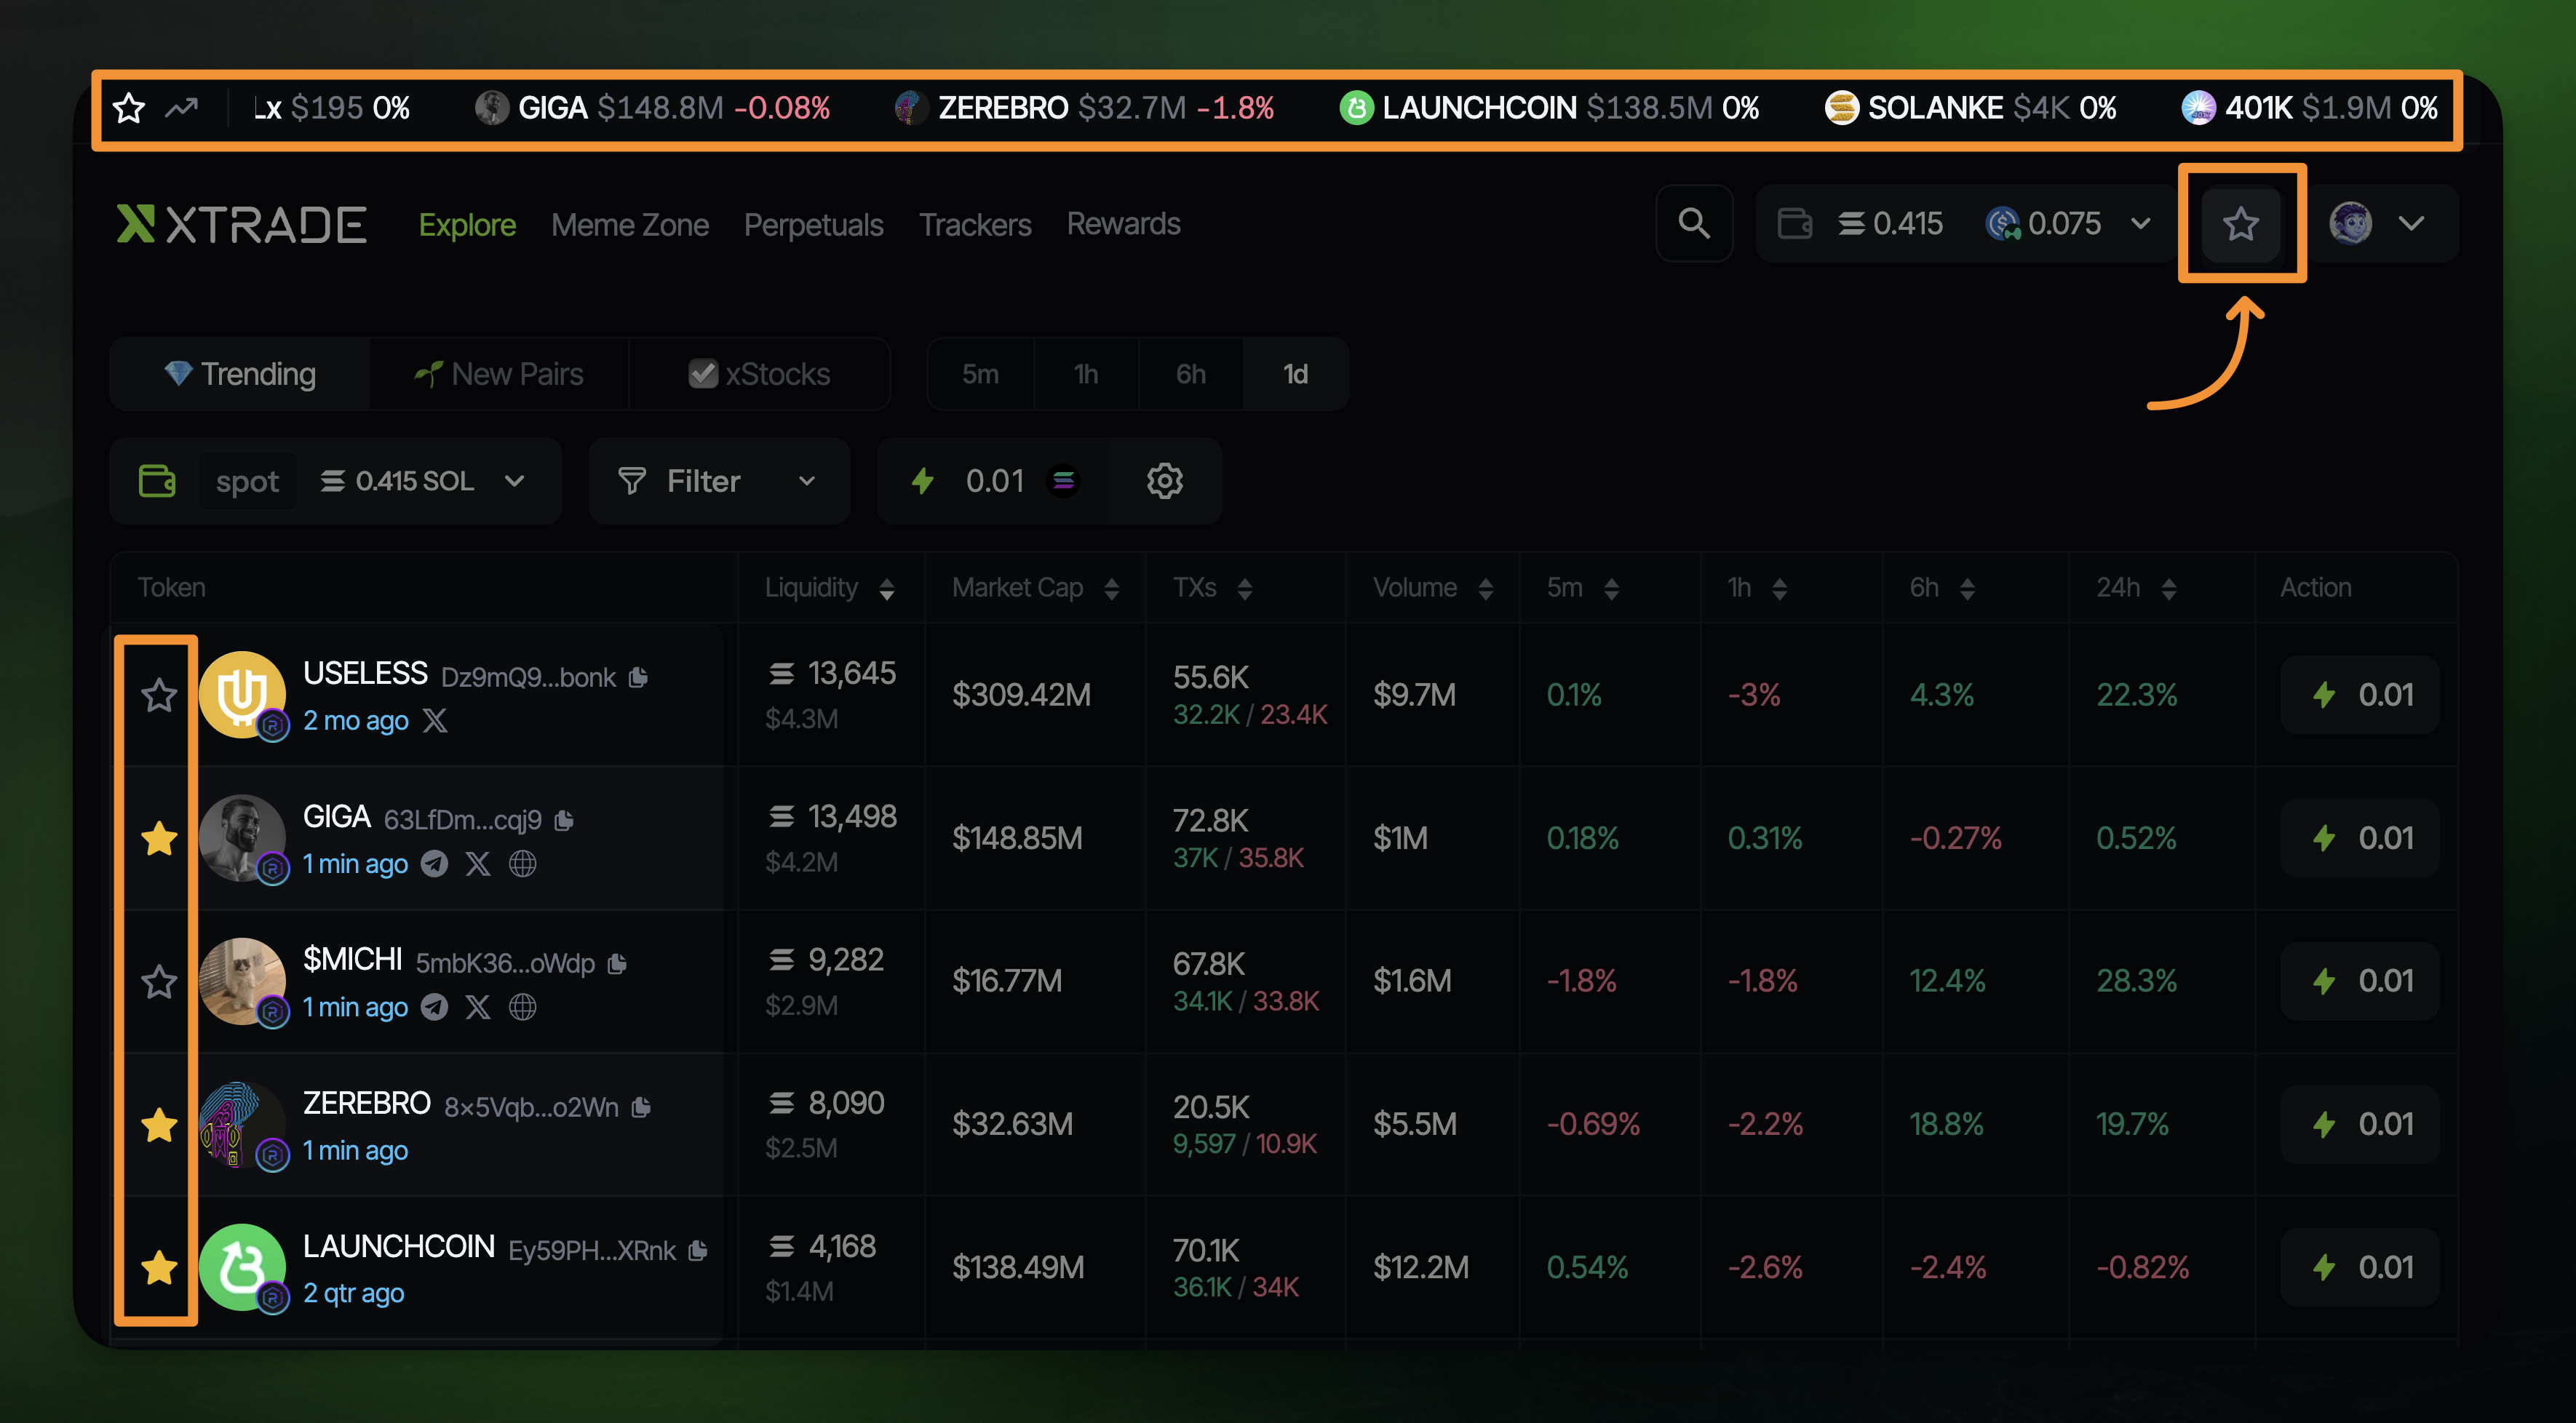
Task: Go to Meme Zone menu
Action: click(x=629, y=225)
